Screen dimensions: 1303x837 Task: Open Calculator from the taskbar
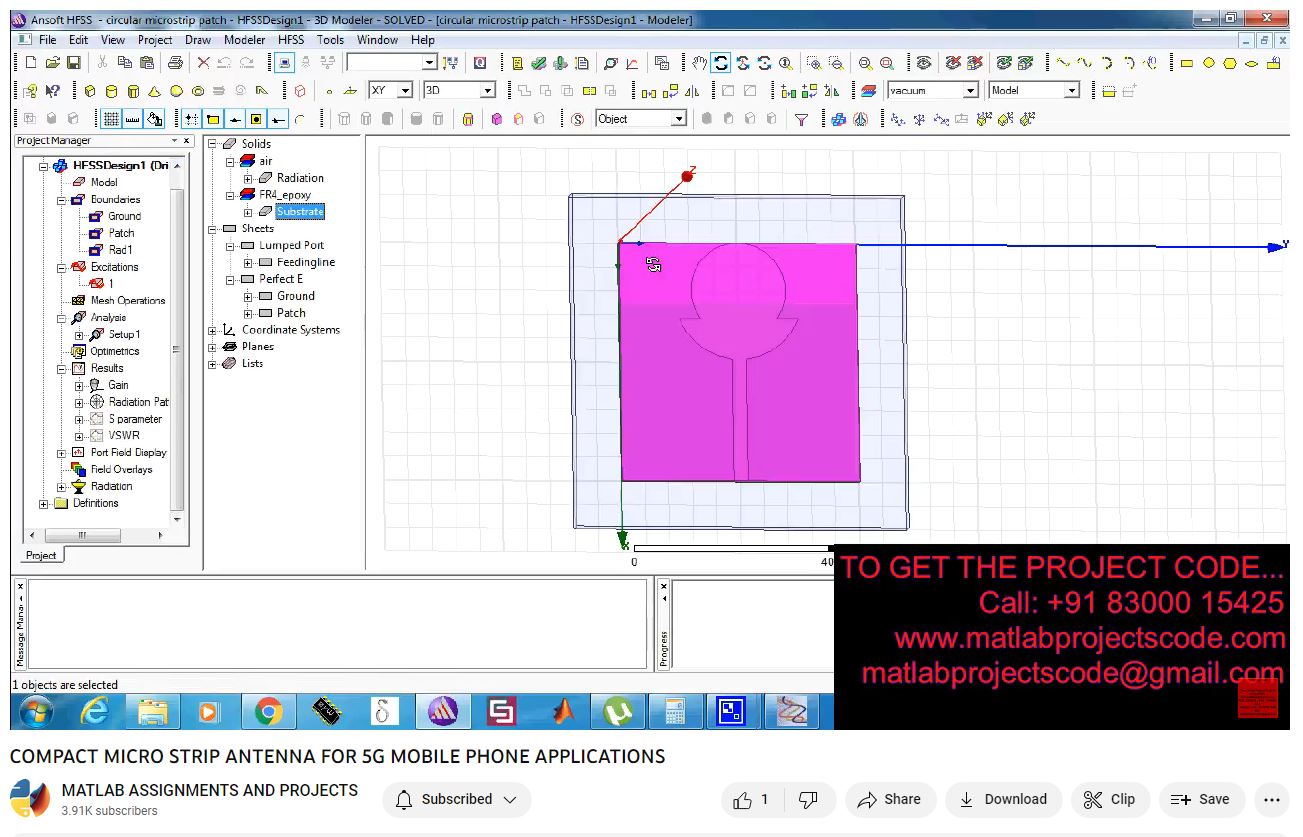pos(675,712)
